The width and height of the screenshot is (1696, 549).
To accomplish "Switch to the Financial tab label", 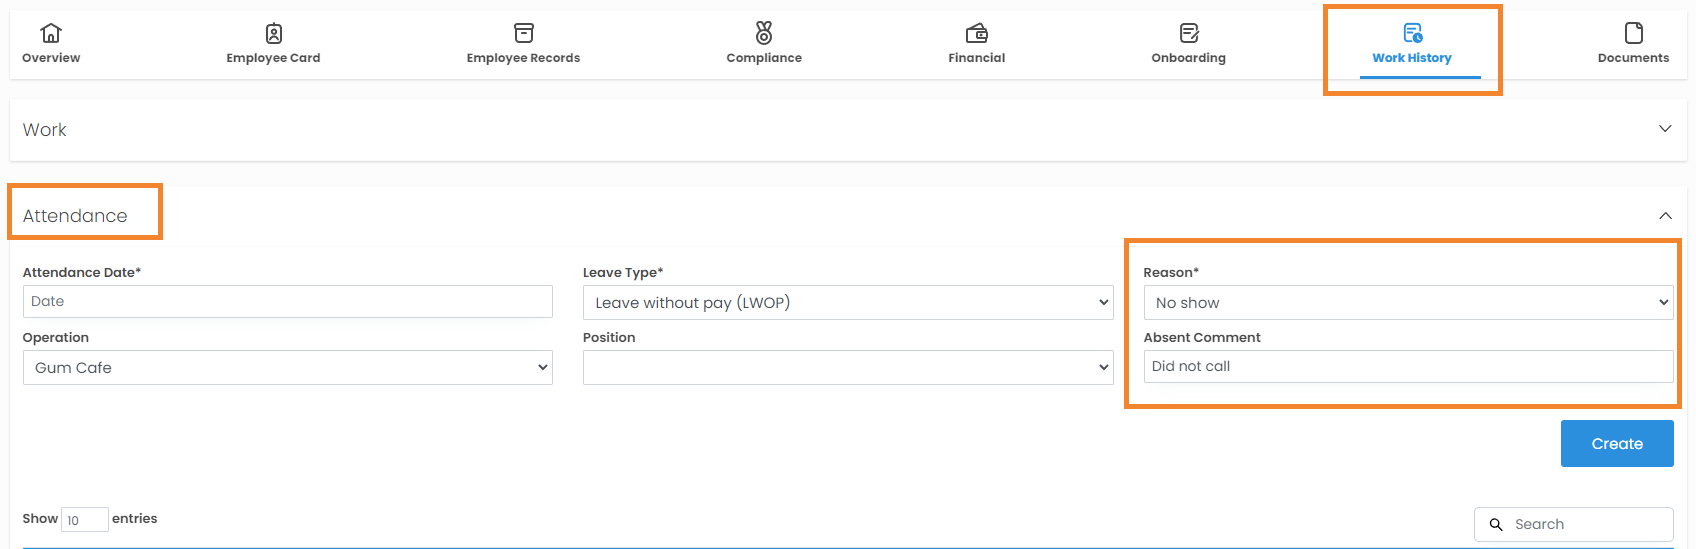I will (977, 58).
